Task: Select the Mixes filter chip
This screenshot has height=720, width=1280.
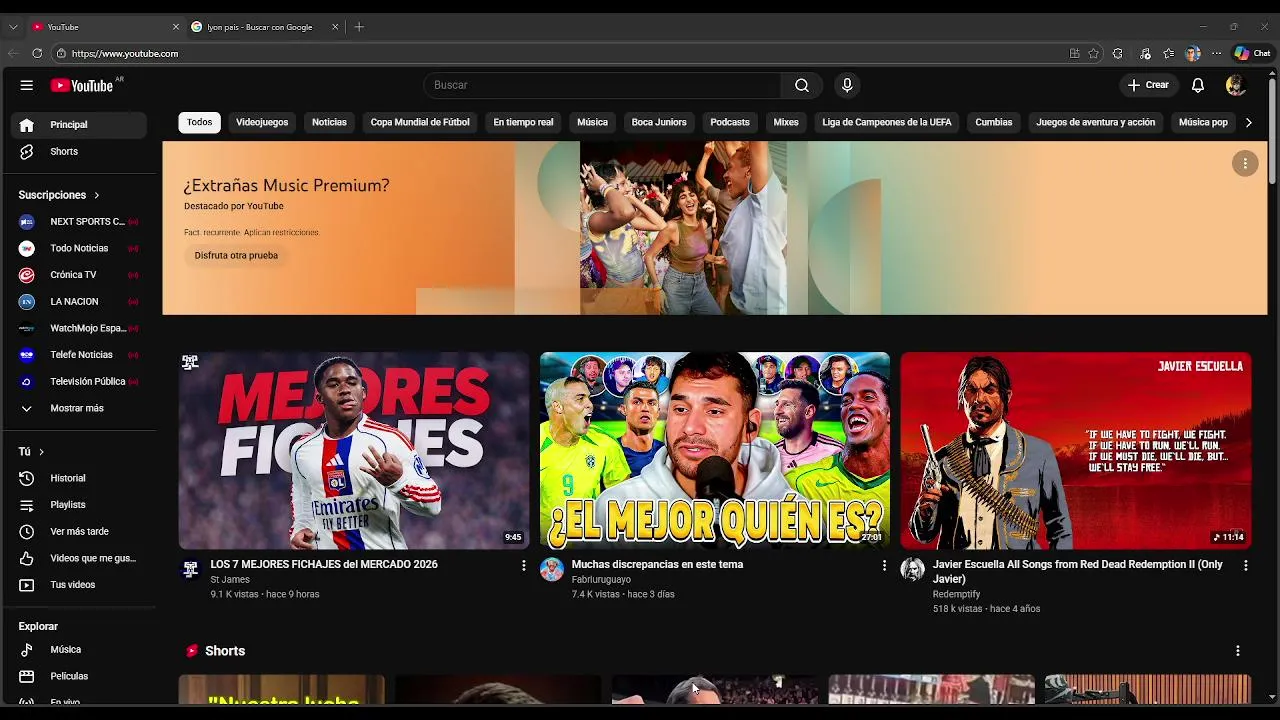Action: (786, 122)
